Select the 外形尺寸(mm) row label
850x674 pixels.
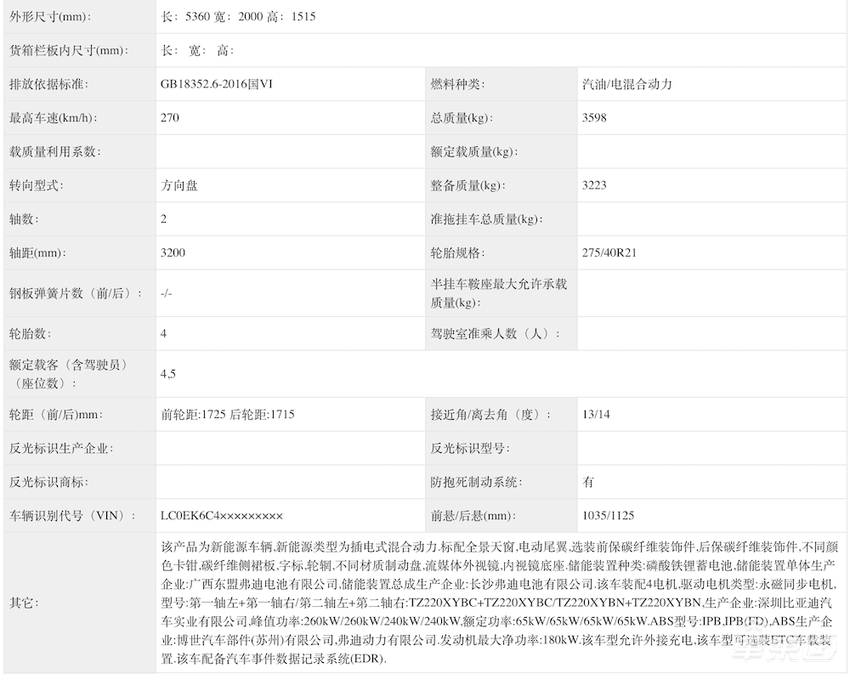48,16
